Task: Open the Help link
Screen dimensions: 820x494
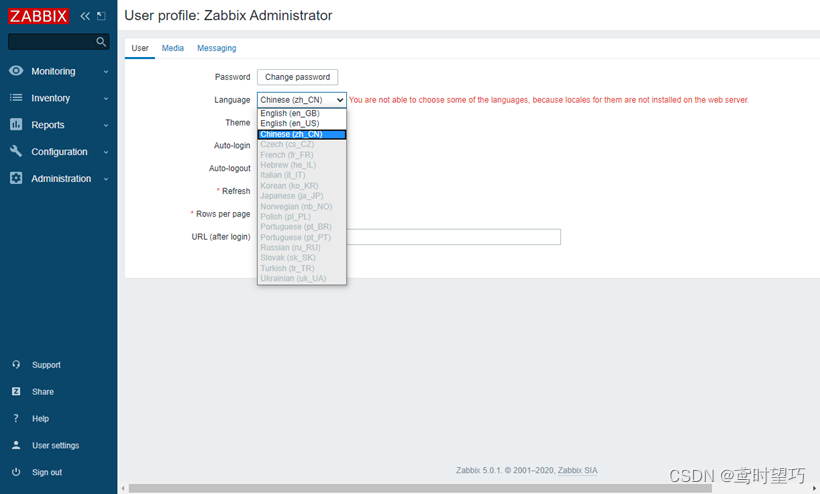Action: click(x=40, y=419)
